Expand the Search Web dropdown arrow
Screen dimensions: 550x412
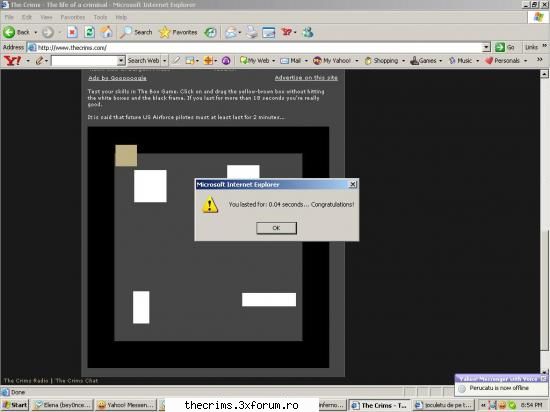164,61
